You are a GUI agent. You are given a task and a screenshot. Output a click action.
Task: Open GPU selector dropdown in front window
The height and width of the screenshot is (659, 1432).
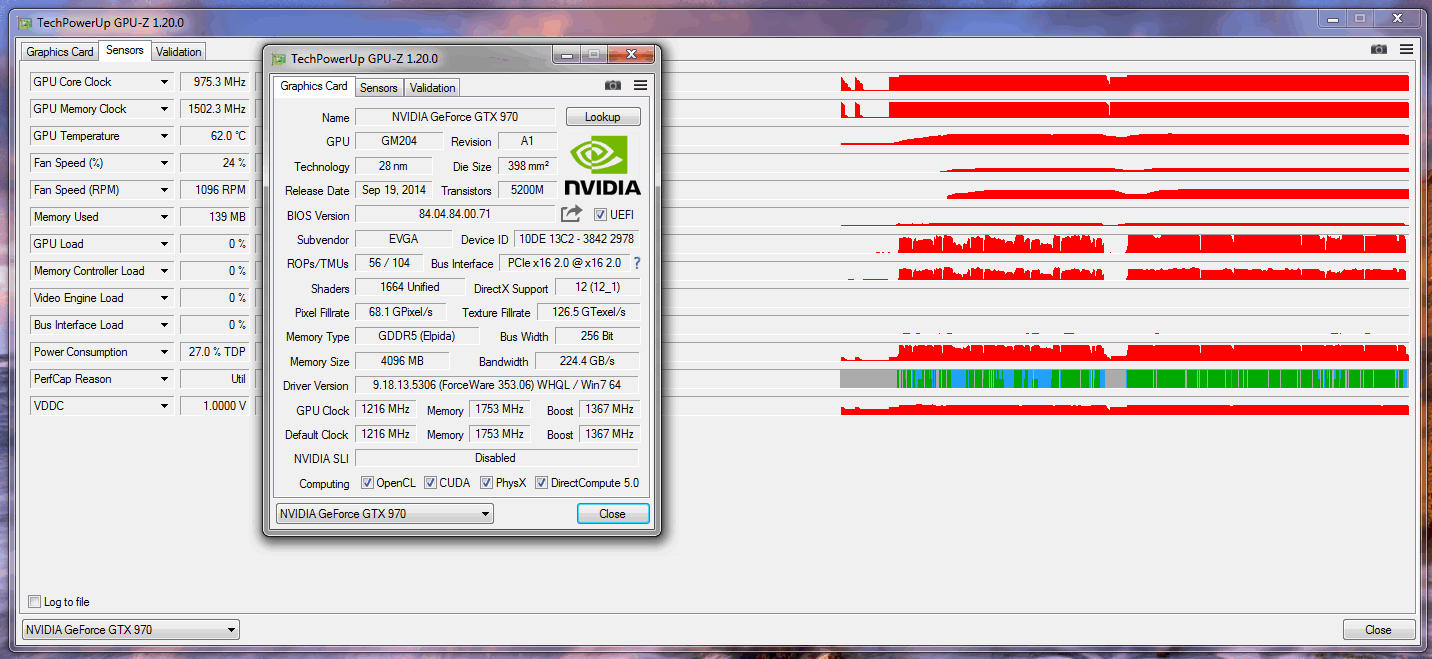point(384,514)
